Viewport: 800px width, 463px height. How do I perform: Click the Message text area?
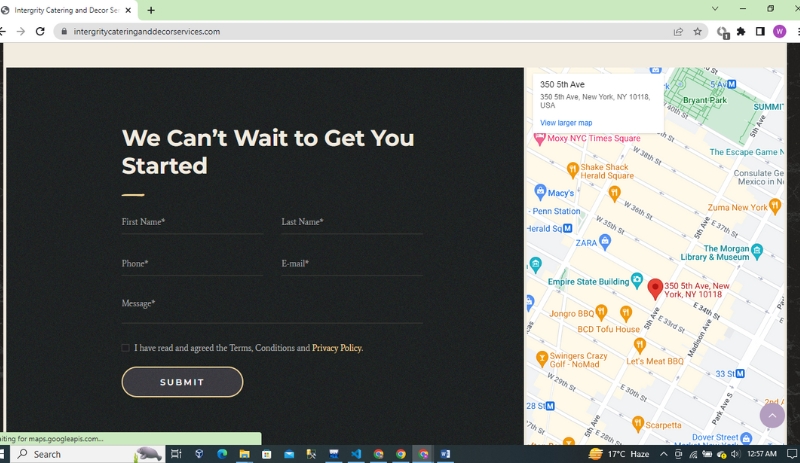[x=272, y=309]
